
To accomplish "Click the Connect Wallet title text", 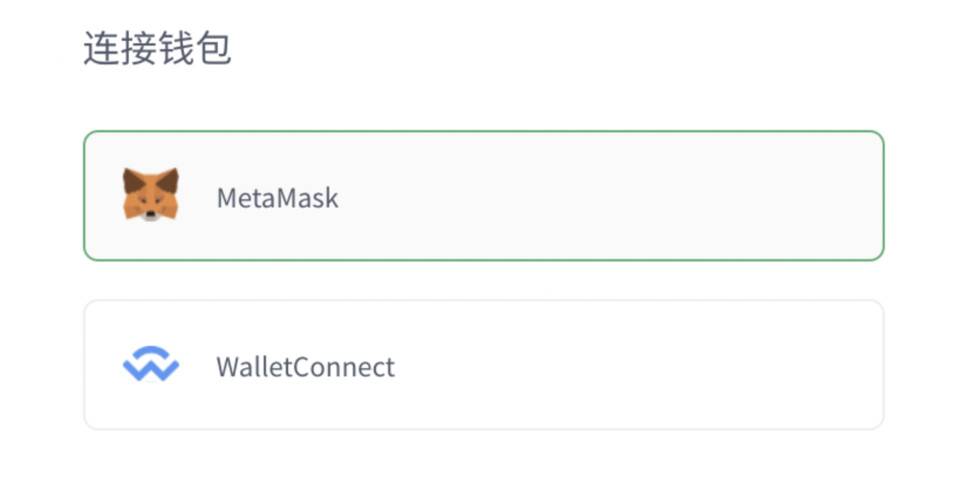I will click(x=157, y=48).
